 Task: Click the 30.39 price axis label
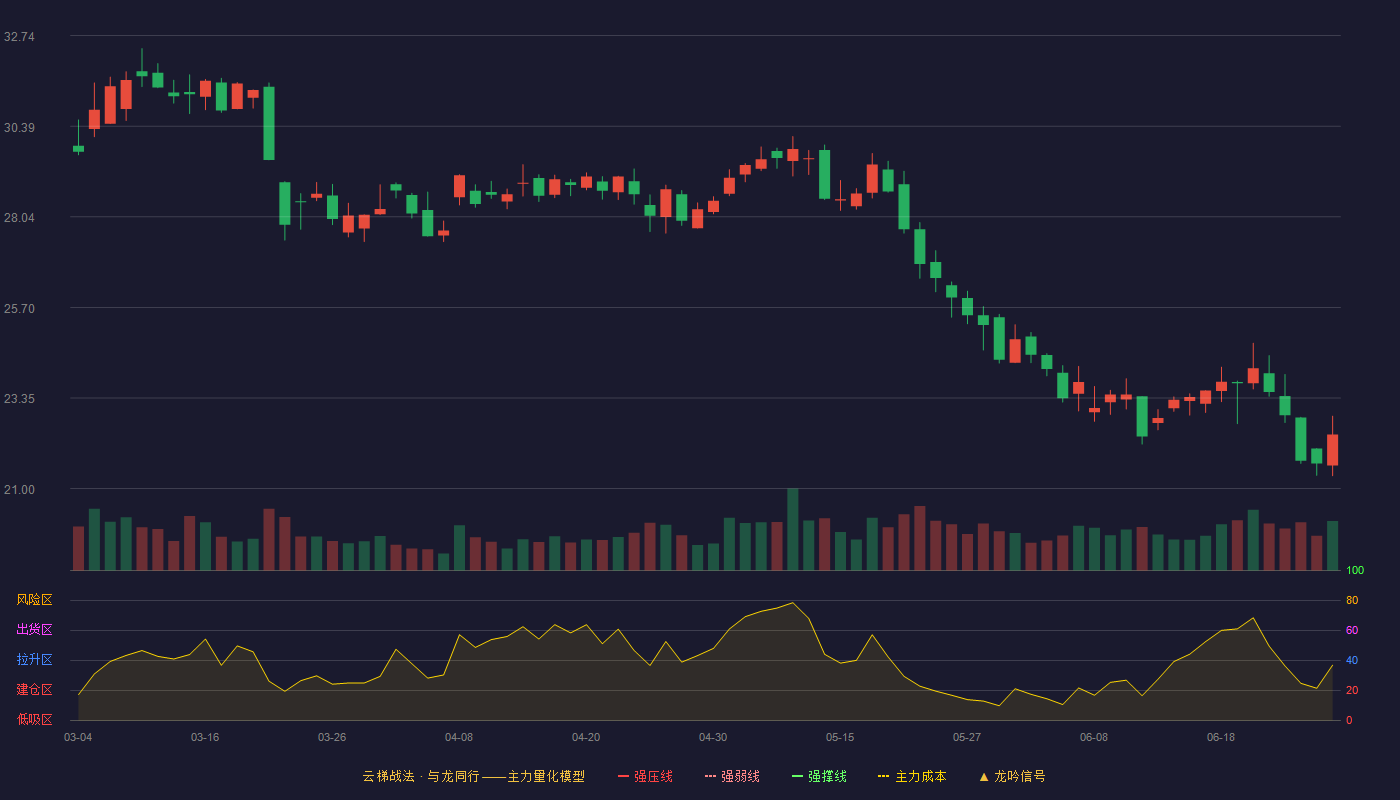pos(19,127)
